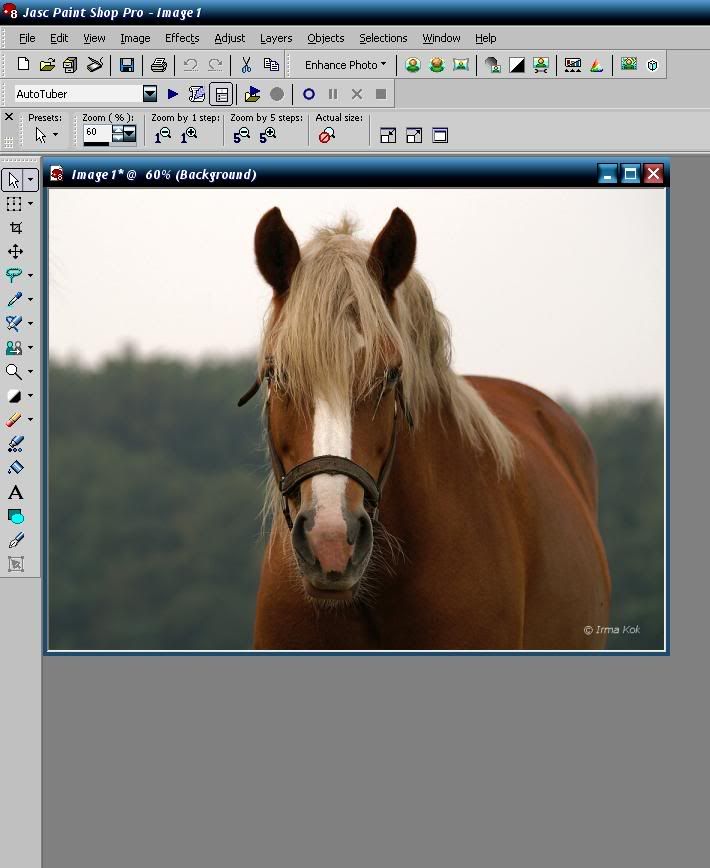Open the Layers menu
The height and width of the screenshot is (868, 710).
pyautogui.click(x=276, y=38)
